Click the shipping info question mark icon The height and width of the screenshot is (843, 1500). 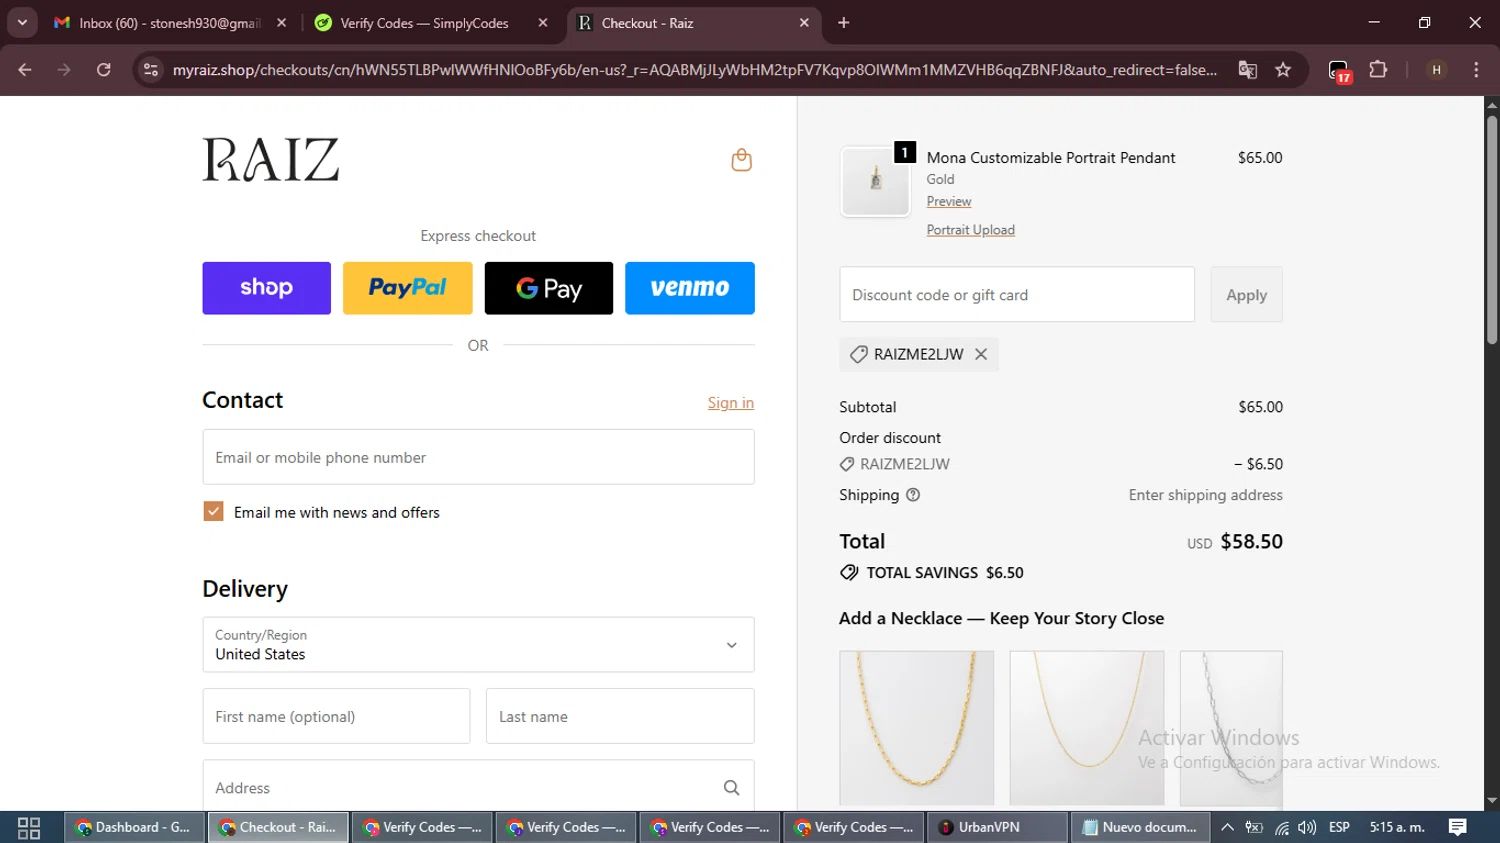(x=913, y=495)
